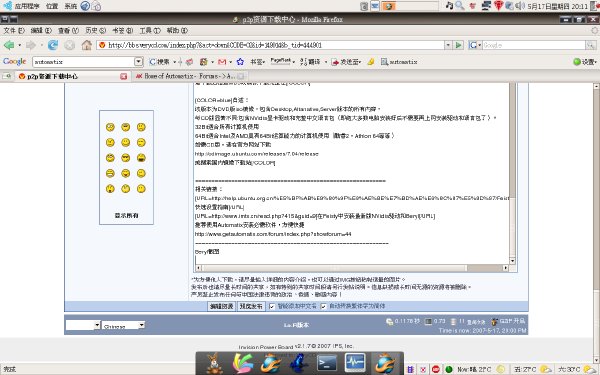Click the music note tray icon

(449, 5)
